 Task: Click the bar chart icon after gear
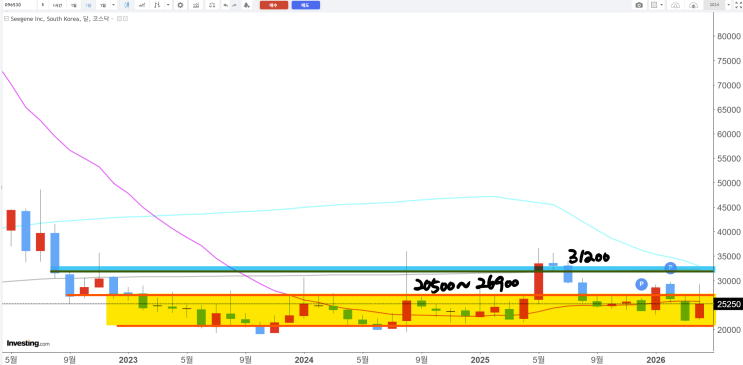click(x=196, y=5)
